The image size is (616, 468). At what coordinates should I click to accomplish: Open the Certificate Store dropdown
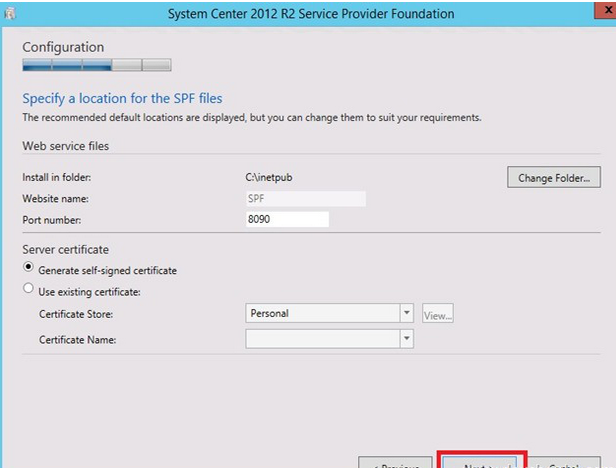[407, 313]
